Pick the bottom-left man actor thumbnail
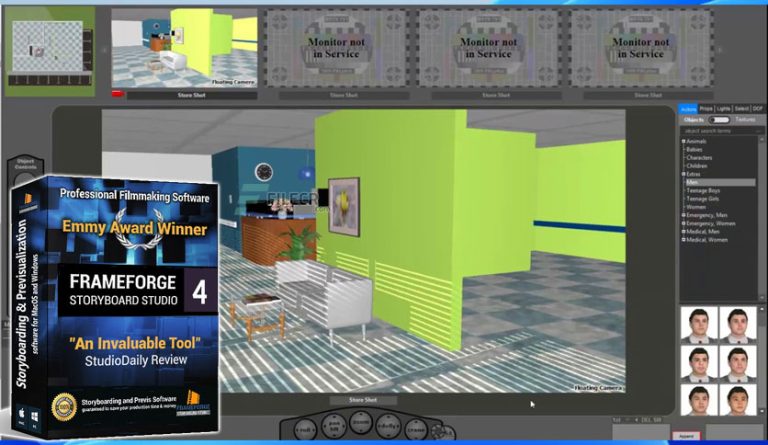 pyautogui.click(x=699, y=400)
